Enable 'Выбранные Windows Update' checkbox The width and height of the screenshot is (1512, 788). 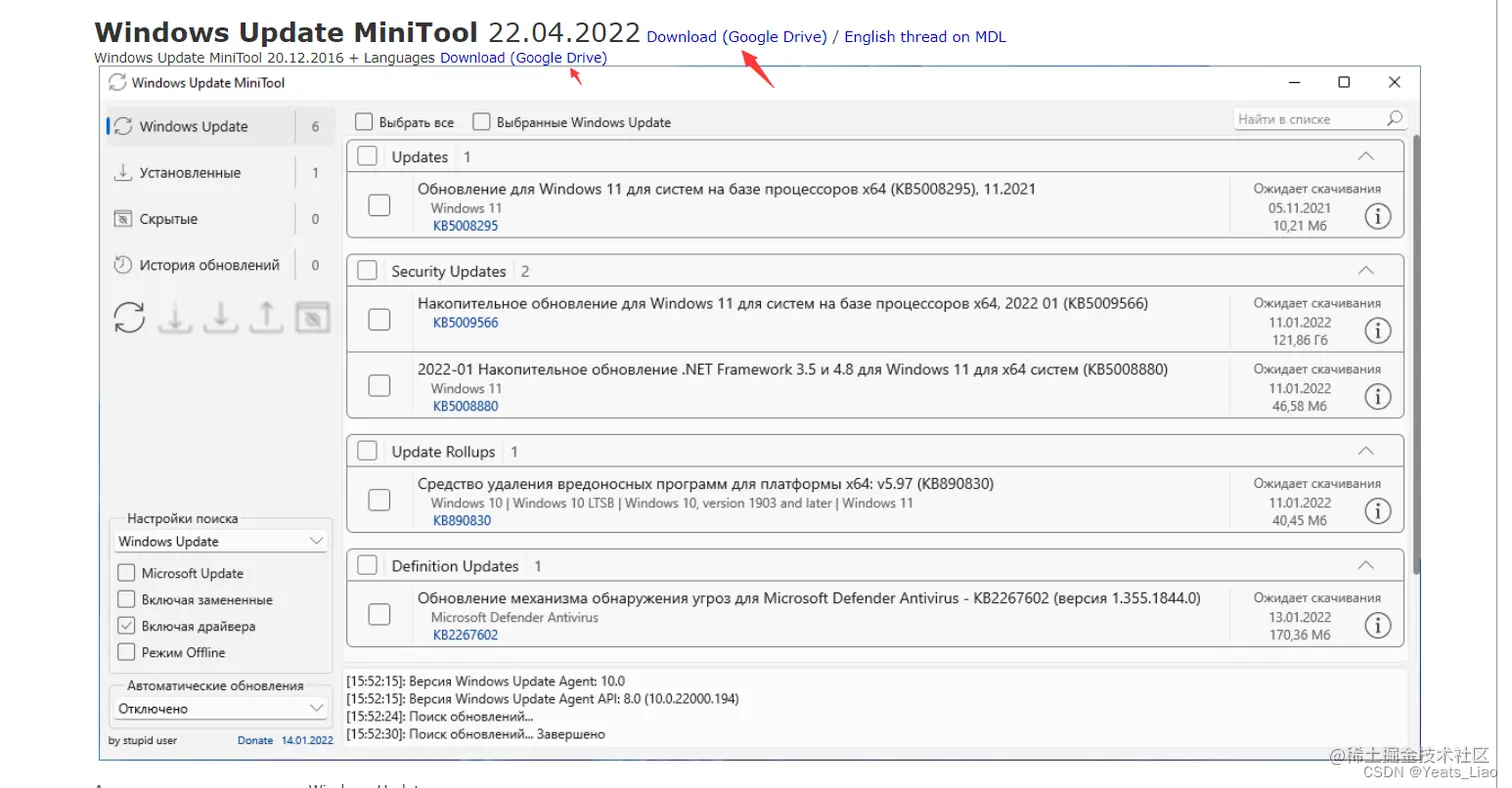[x=481, y=122]
